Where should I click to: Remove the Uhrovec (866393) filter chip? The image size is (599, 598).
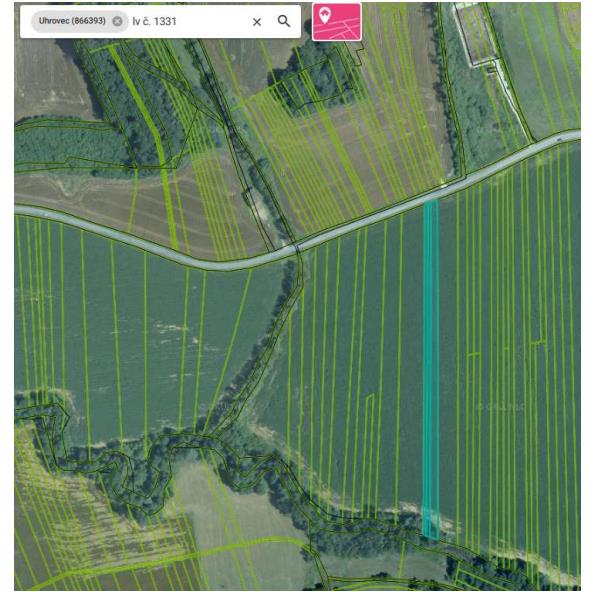(x=117, y=21)
